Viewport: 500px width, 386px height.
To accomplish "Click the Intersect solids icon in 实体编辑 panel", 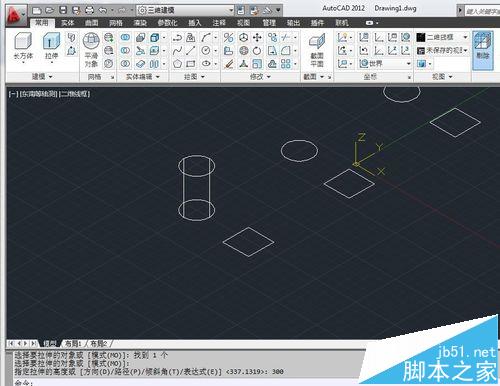I will (125, 64).
